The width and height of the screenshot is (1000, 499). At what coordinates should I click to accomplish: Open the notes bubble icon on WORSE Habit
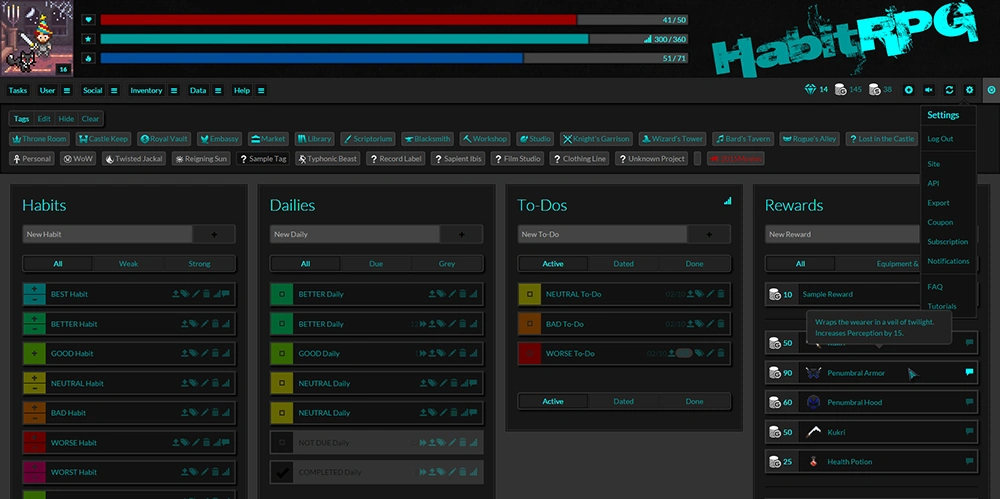pos(225,443)
